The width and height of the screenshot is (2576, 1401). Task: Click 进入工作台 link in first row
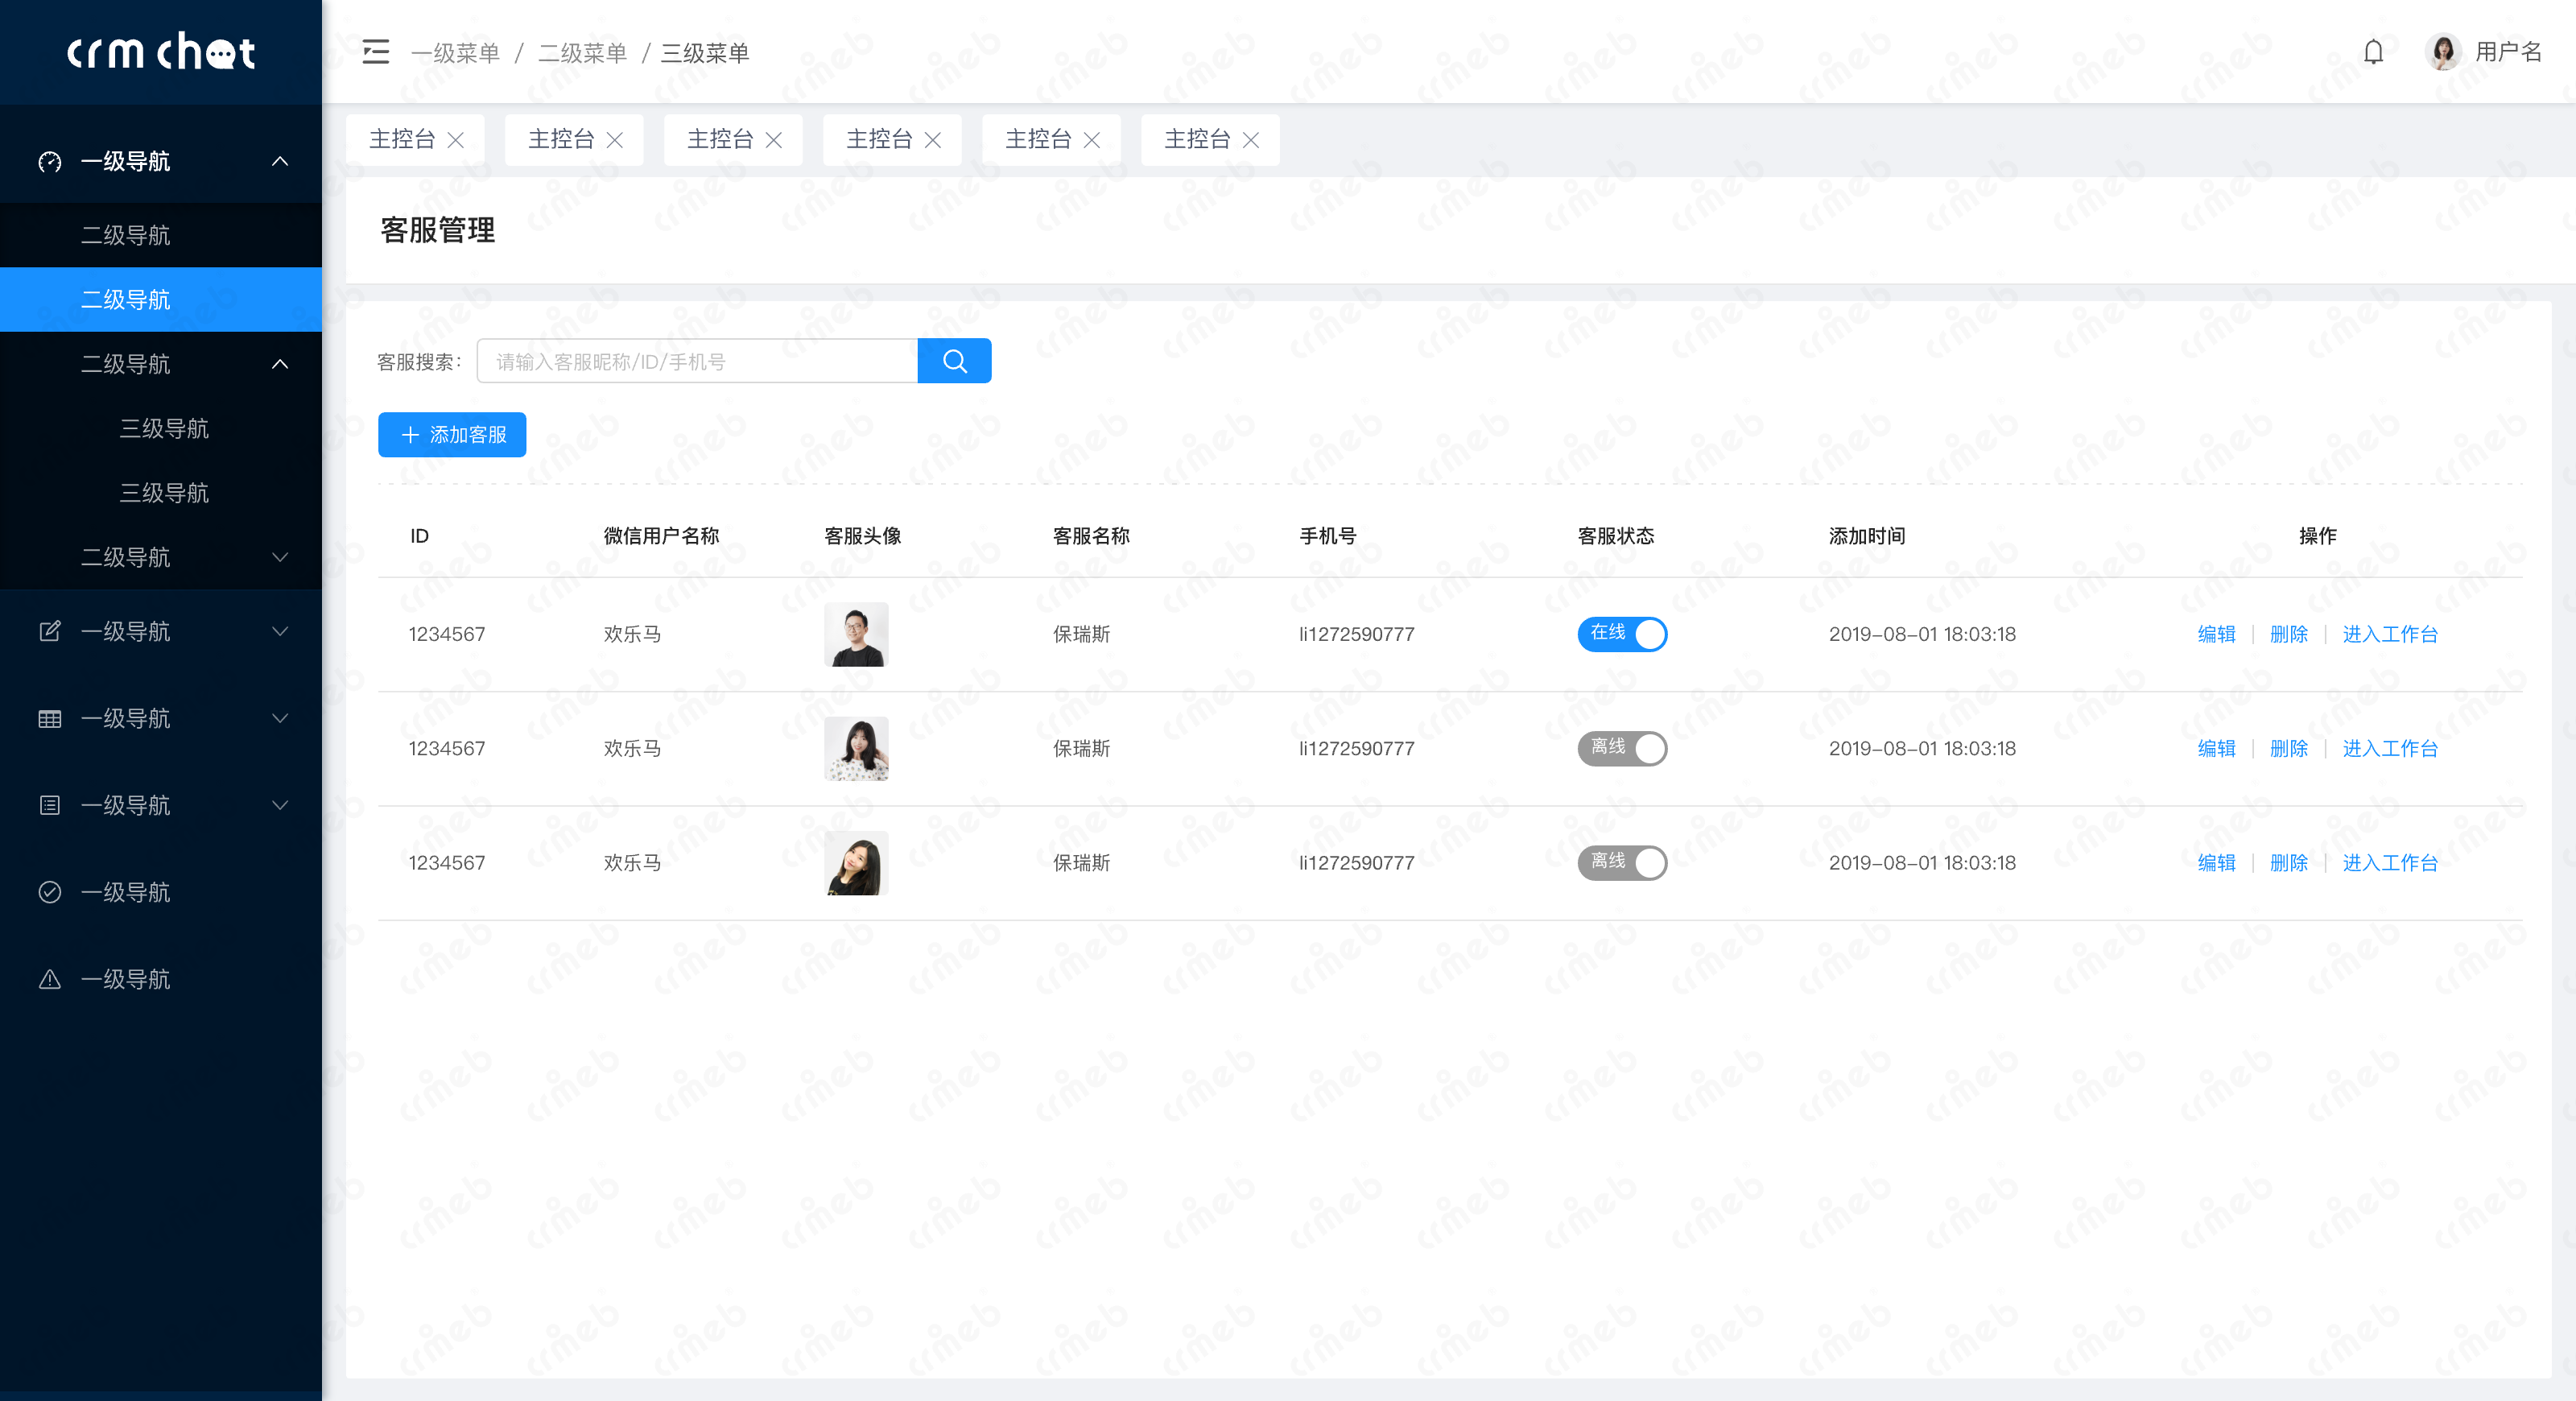tap(2389, 634)
